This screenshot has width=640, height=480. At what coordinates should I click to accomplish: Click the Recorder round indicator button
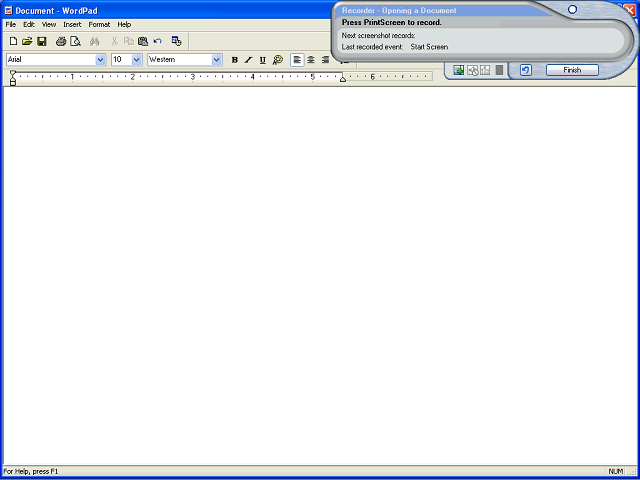coord(572,9)
